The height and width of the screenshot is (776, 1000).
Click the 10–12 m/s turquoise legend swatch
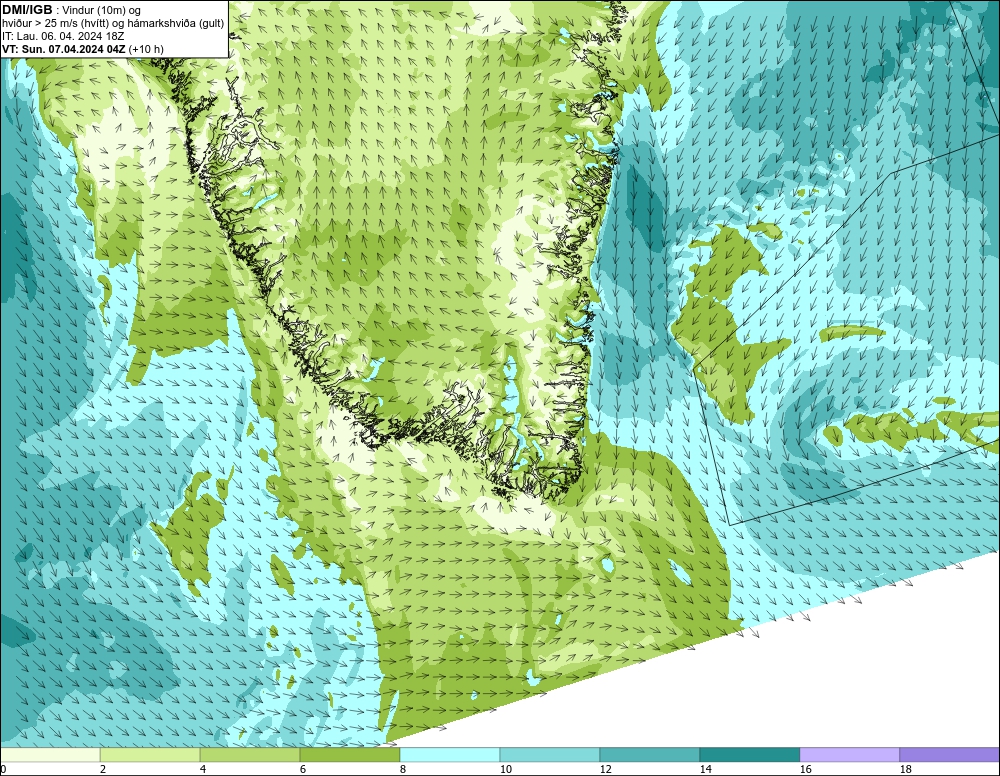tap(550, 755)
